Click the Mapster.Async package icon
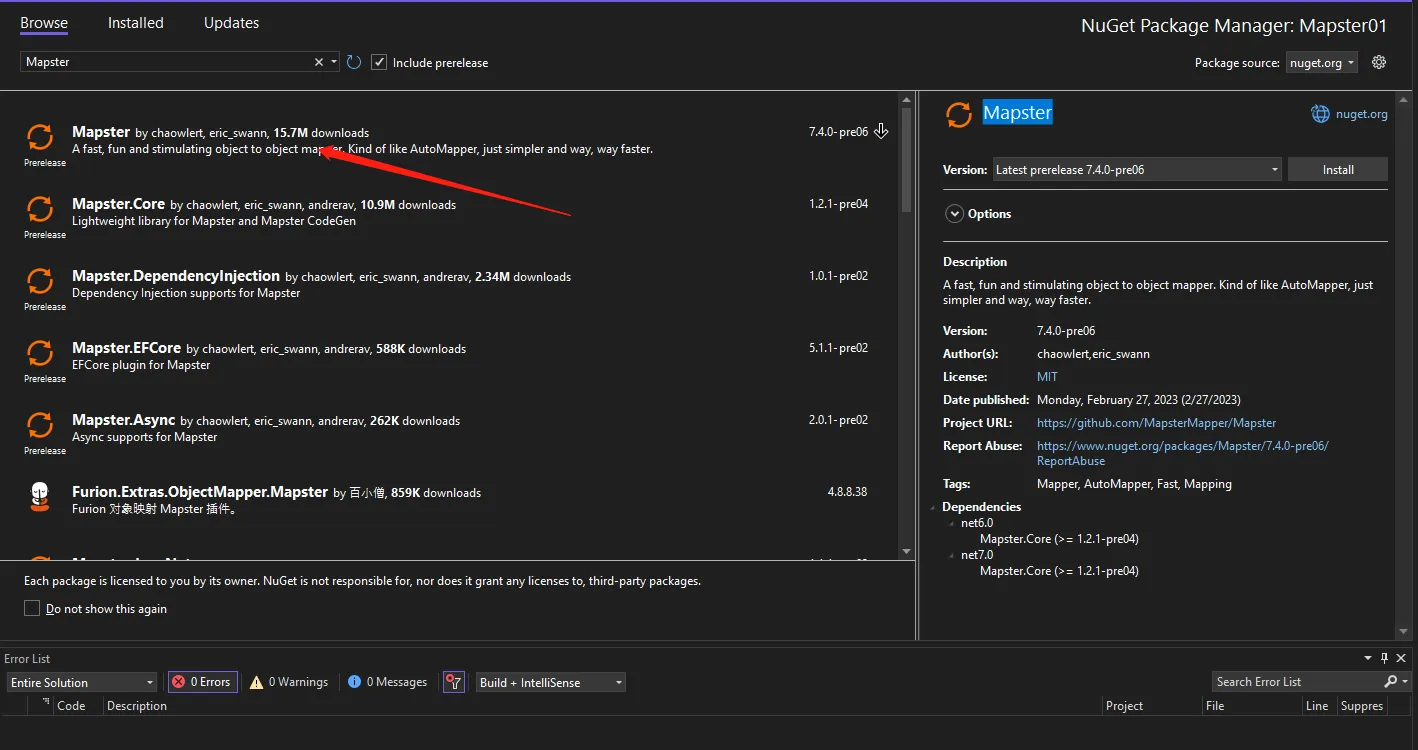Image resolution: width=1418 pixels, height=750 pixels. [x=40, y=425]
